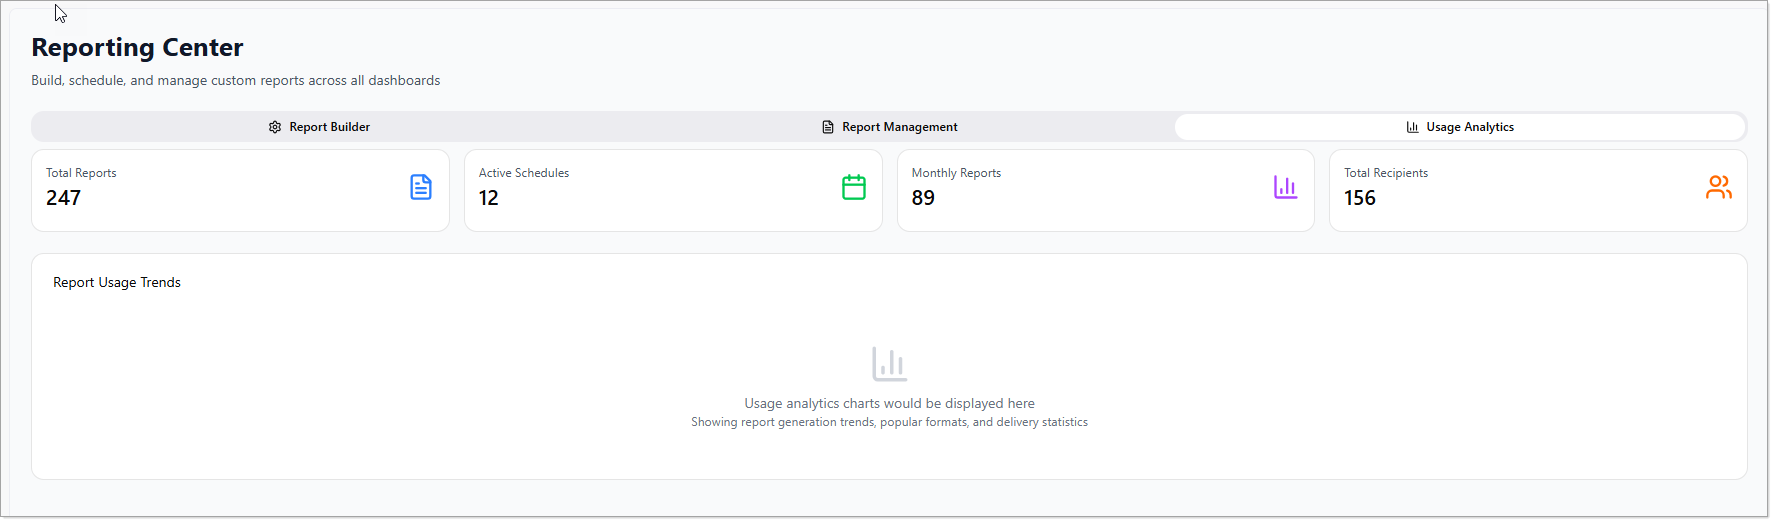Switch to the Report Builder tab label
The image size is (1773, 522).
(x=329, y=127)
